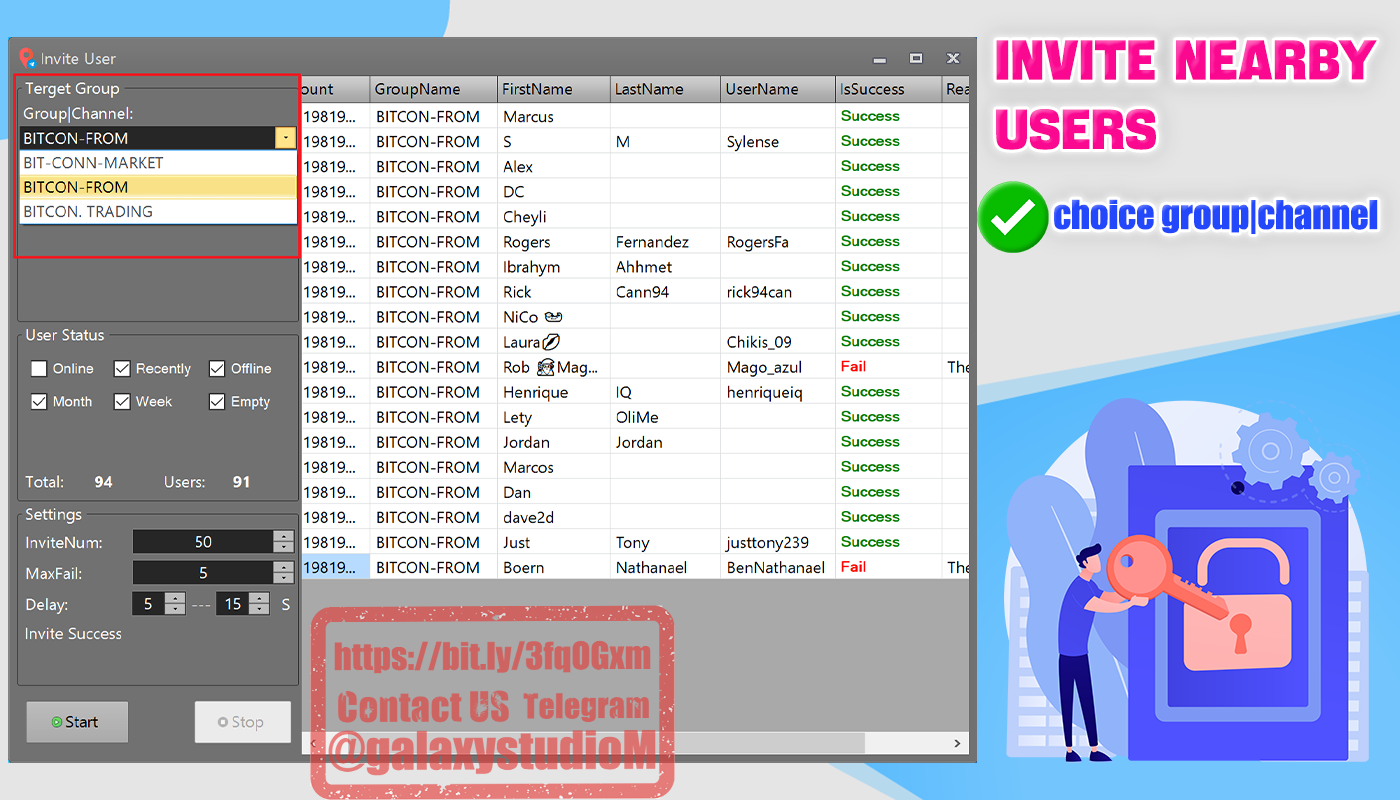Enable the Online user status checkbox
The height and width of the screenshot is (800, 1400).
[x=38, y=368]
